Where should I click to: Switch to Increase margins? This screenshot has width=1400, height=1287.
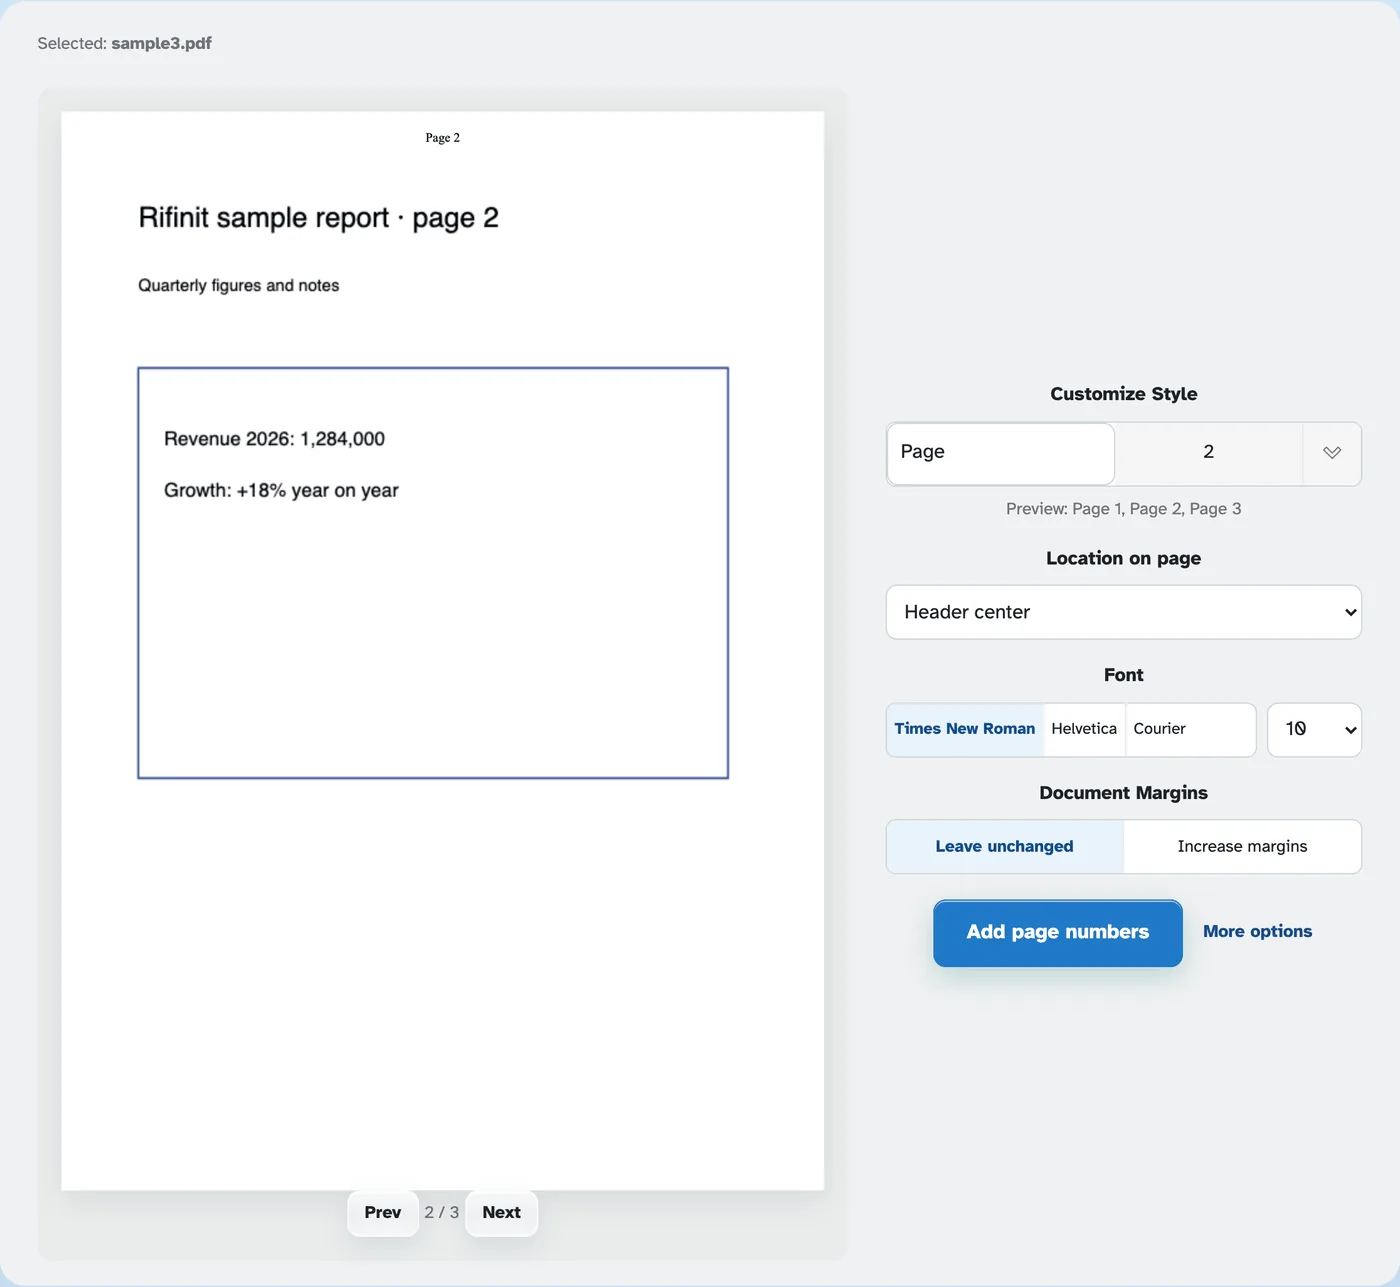click(1242, 846)
